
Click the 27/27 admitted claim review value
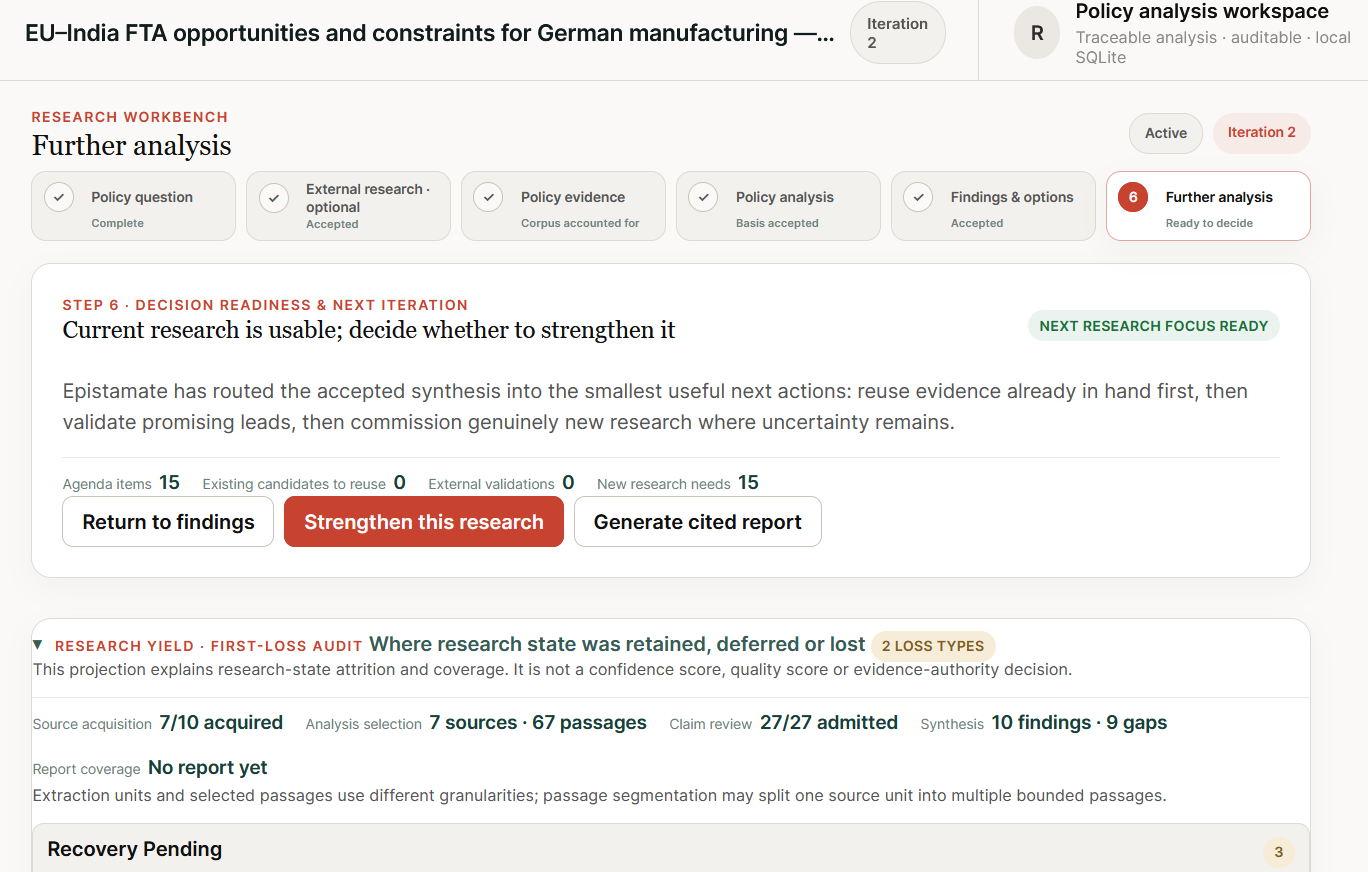point(829,723)
